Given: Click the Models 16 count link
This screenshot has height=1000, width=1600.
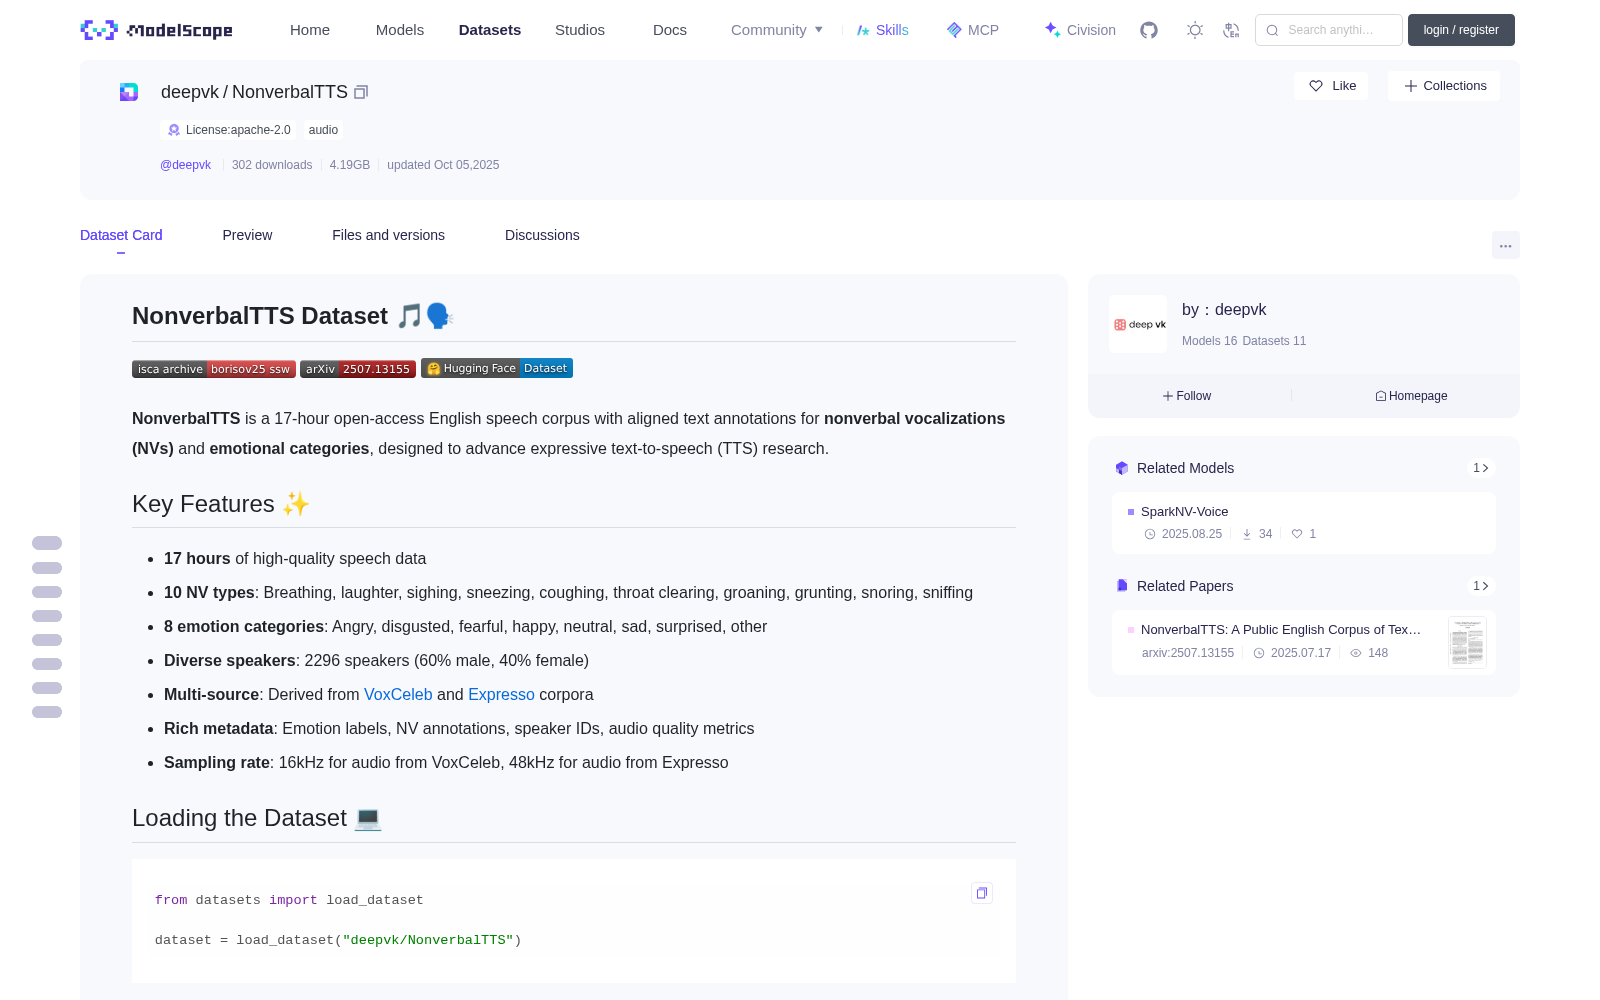Looking at the screenshot, I should 1209,341.
